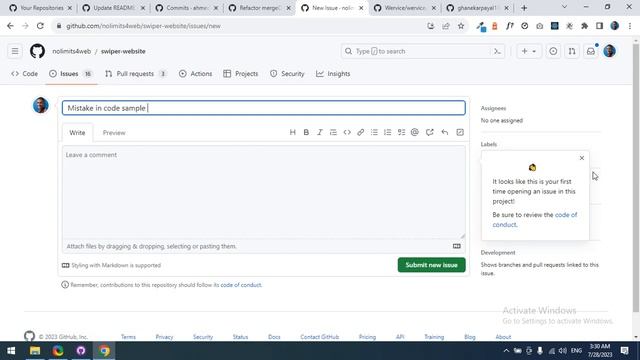Viewport: 640px width, 360px height.
Task: Open the browser extensions puzzle icon
Action: (x=584, y=26)
